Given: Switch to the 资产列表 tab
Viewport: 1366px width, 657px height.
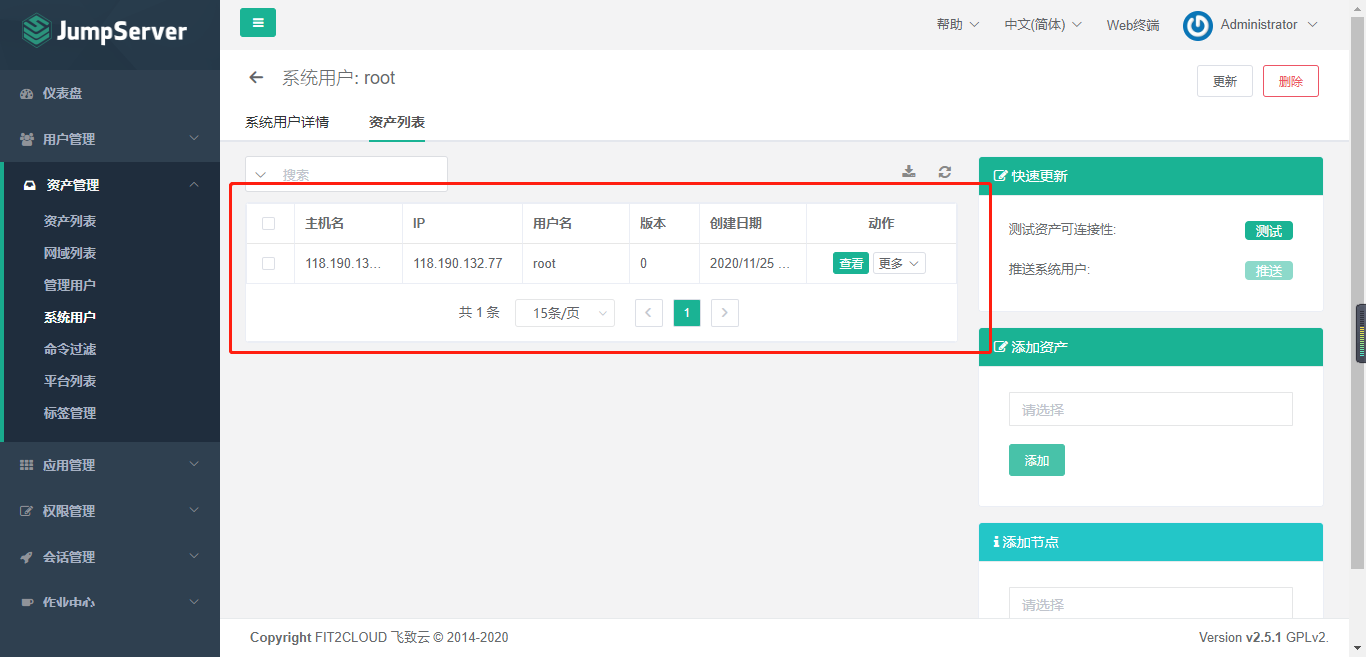Looking at the screenshot, I should [x=397, y=123].
